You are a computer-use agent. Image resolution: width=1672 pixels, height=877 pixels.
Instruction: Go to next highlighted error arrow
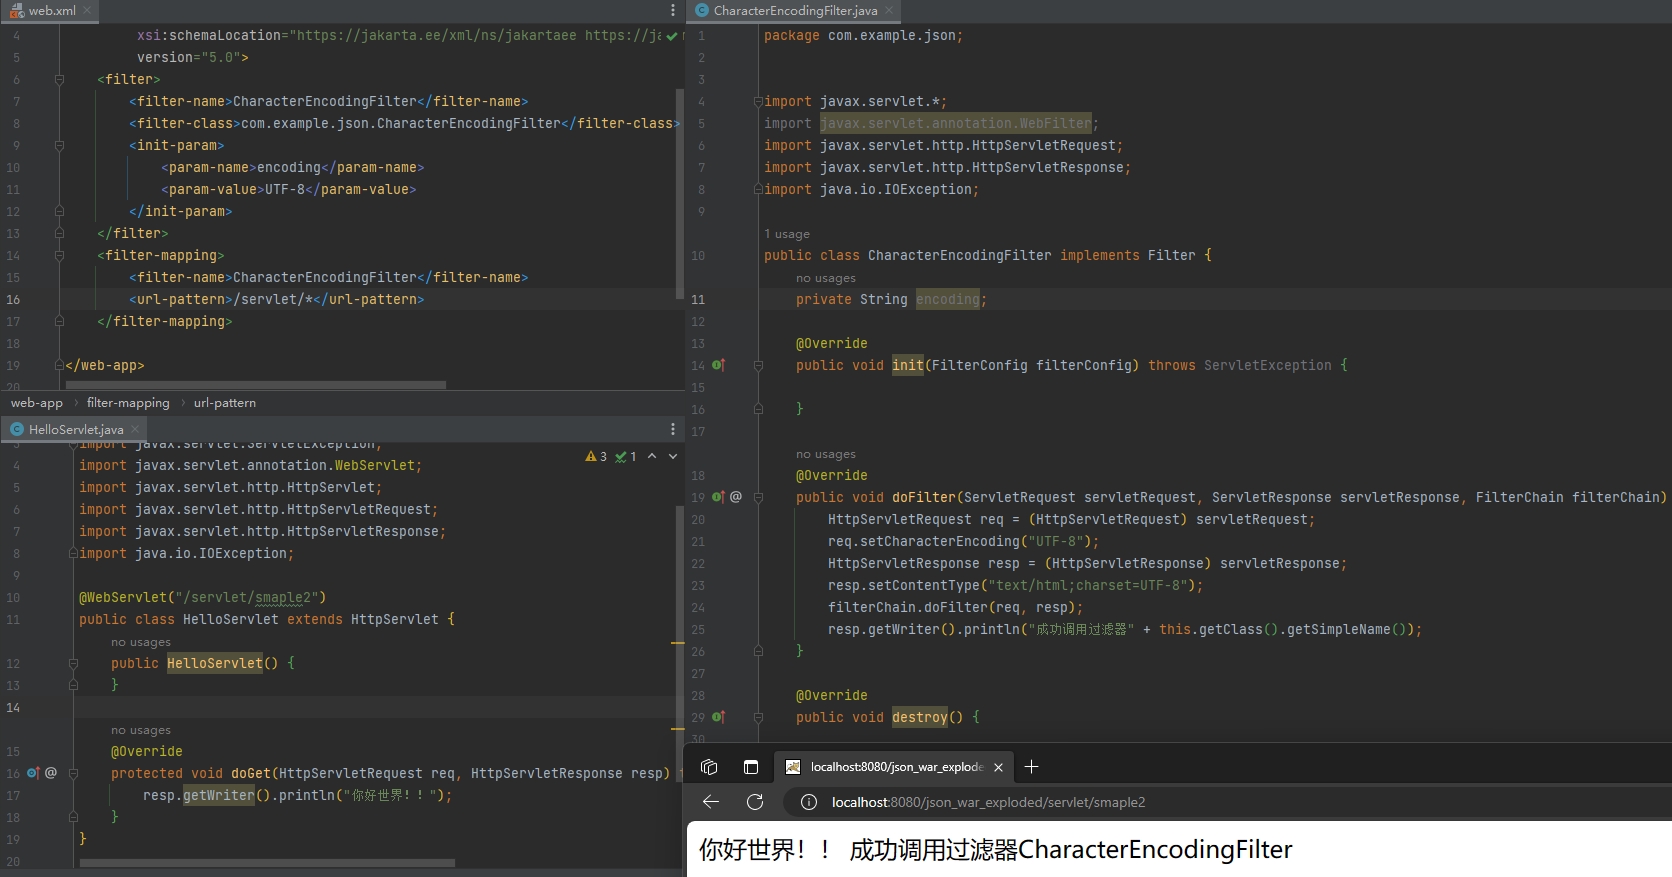(673, 456)
